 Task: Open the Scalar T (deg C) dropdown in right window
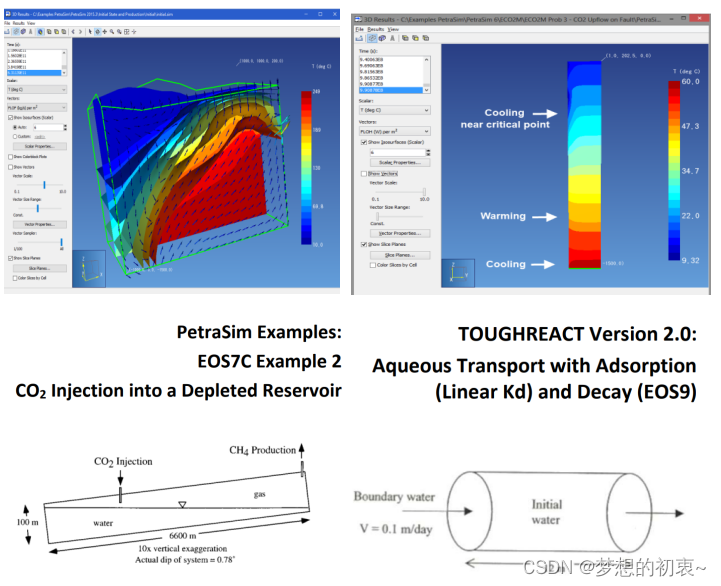(x=395, y=110)
